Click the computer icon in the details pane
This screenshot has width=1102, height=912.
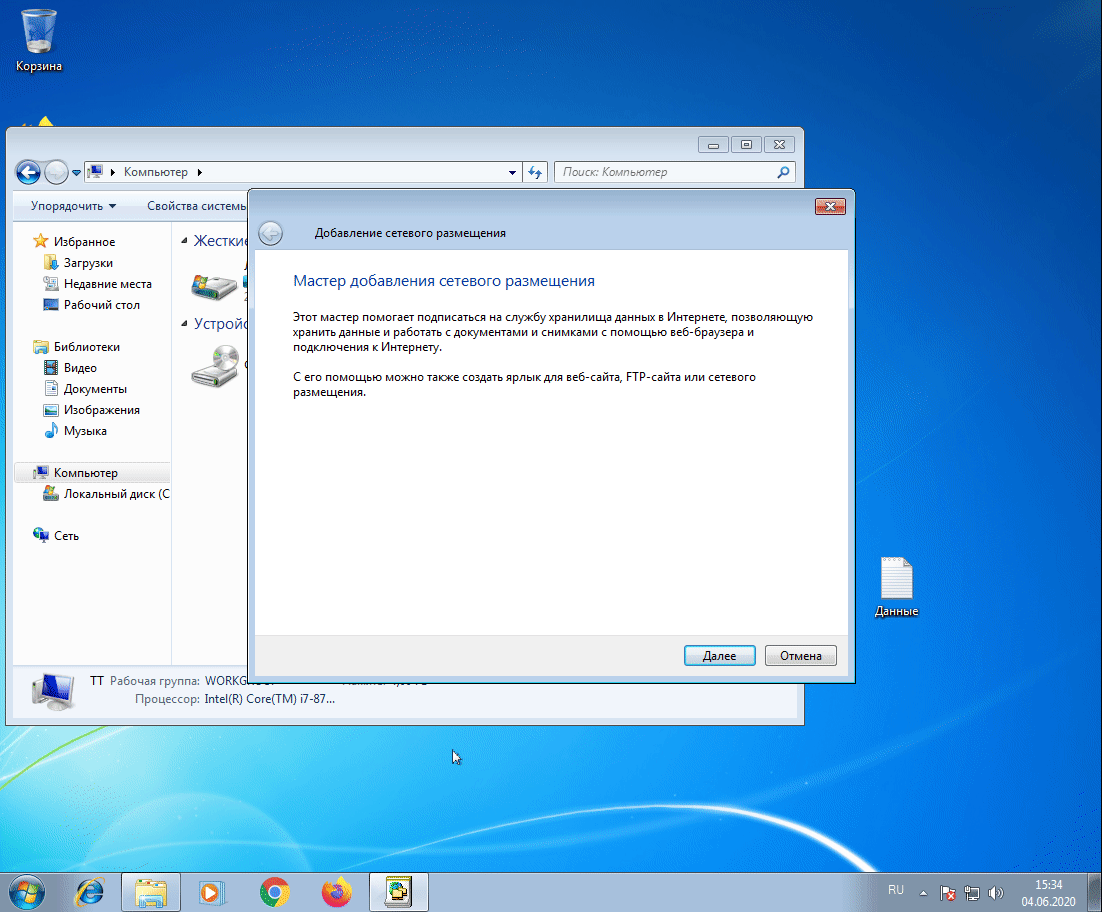point(53,691)
